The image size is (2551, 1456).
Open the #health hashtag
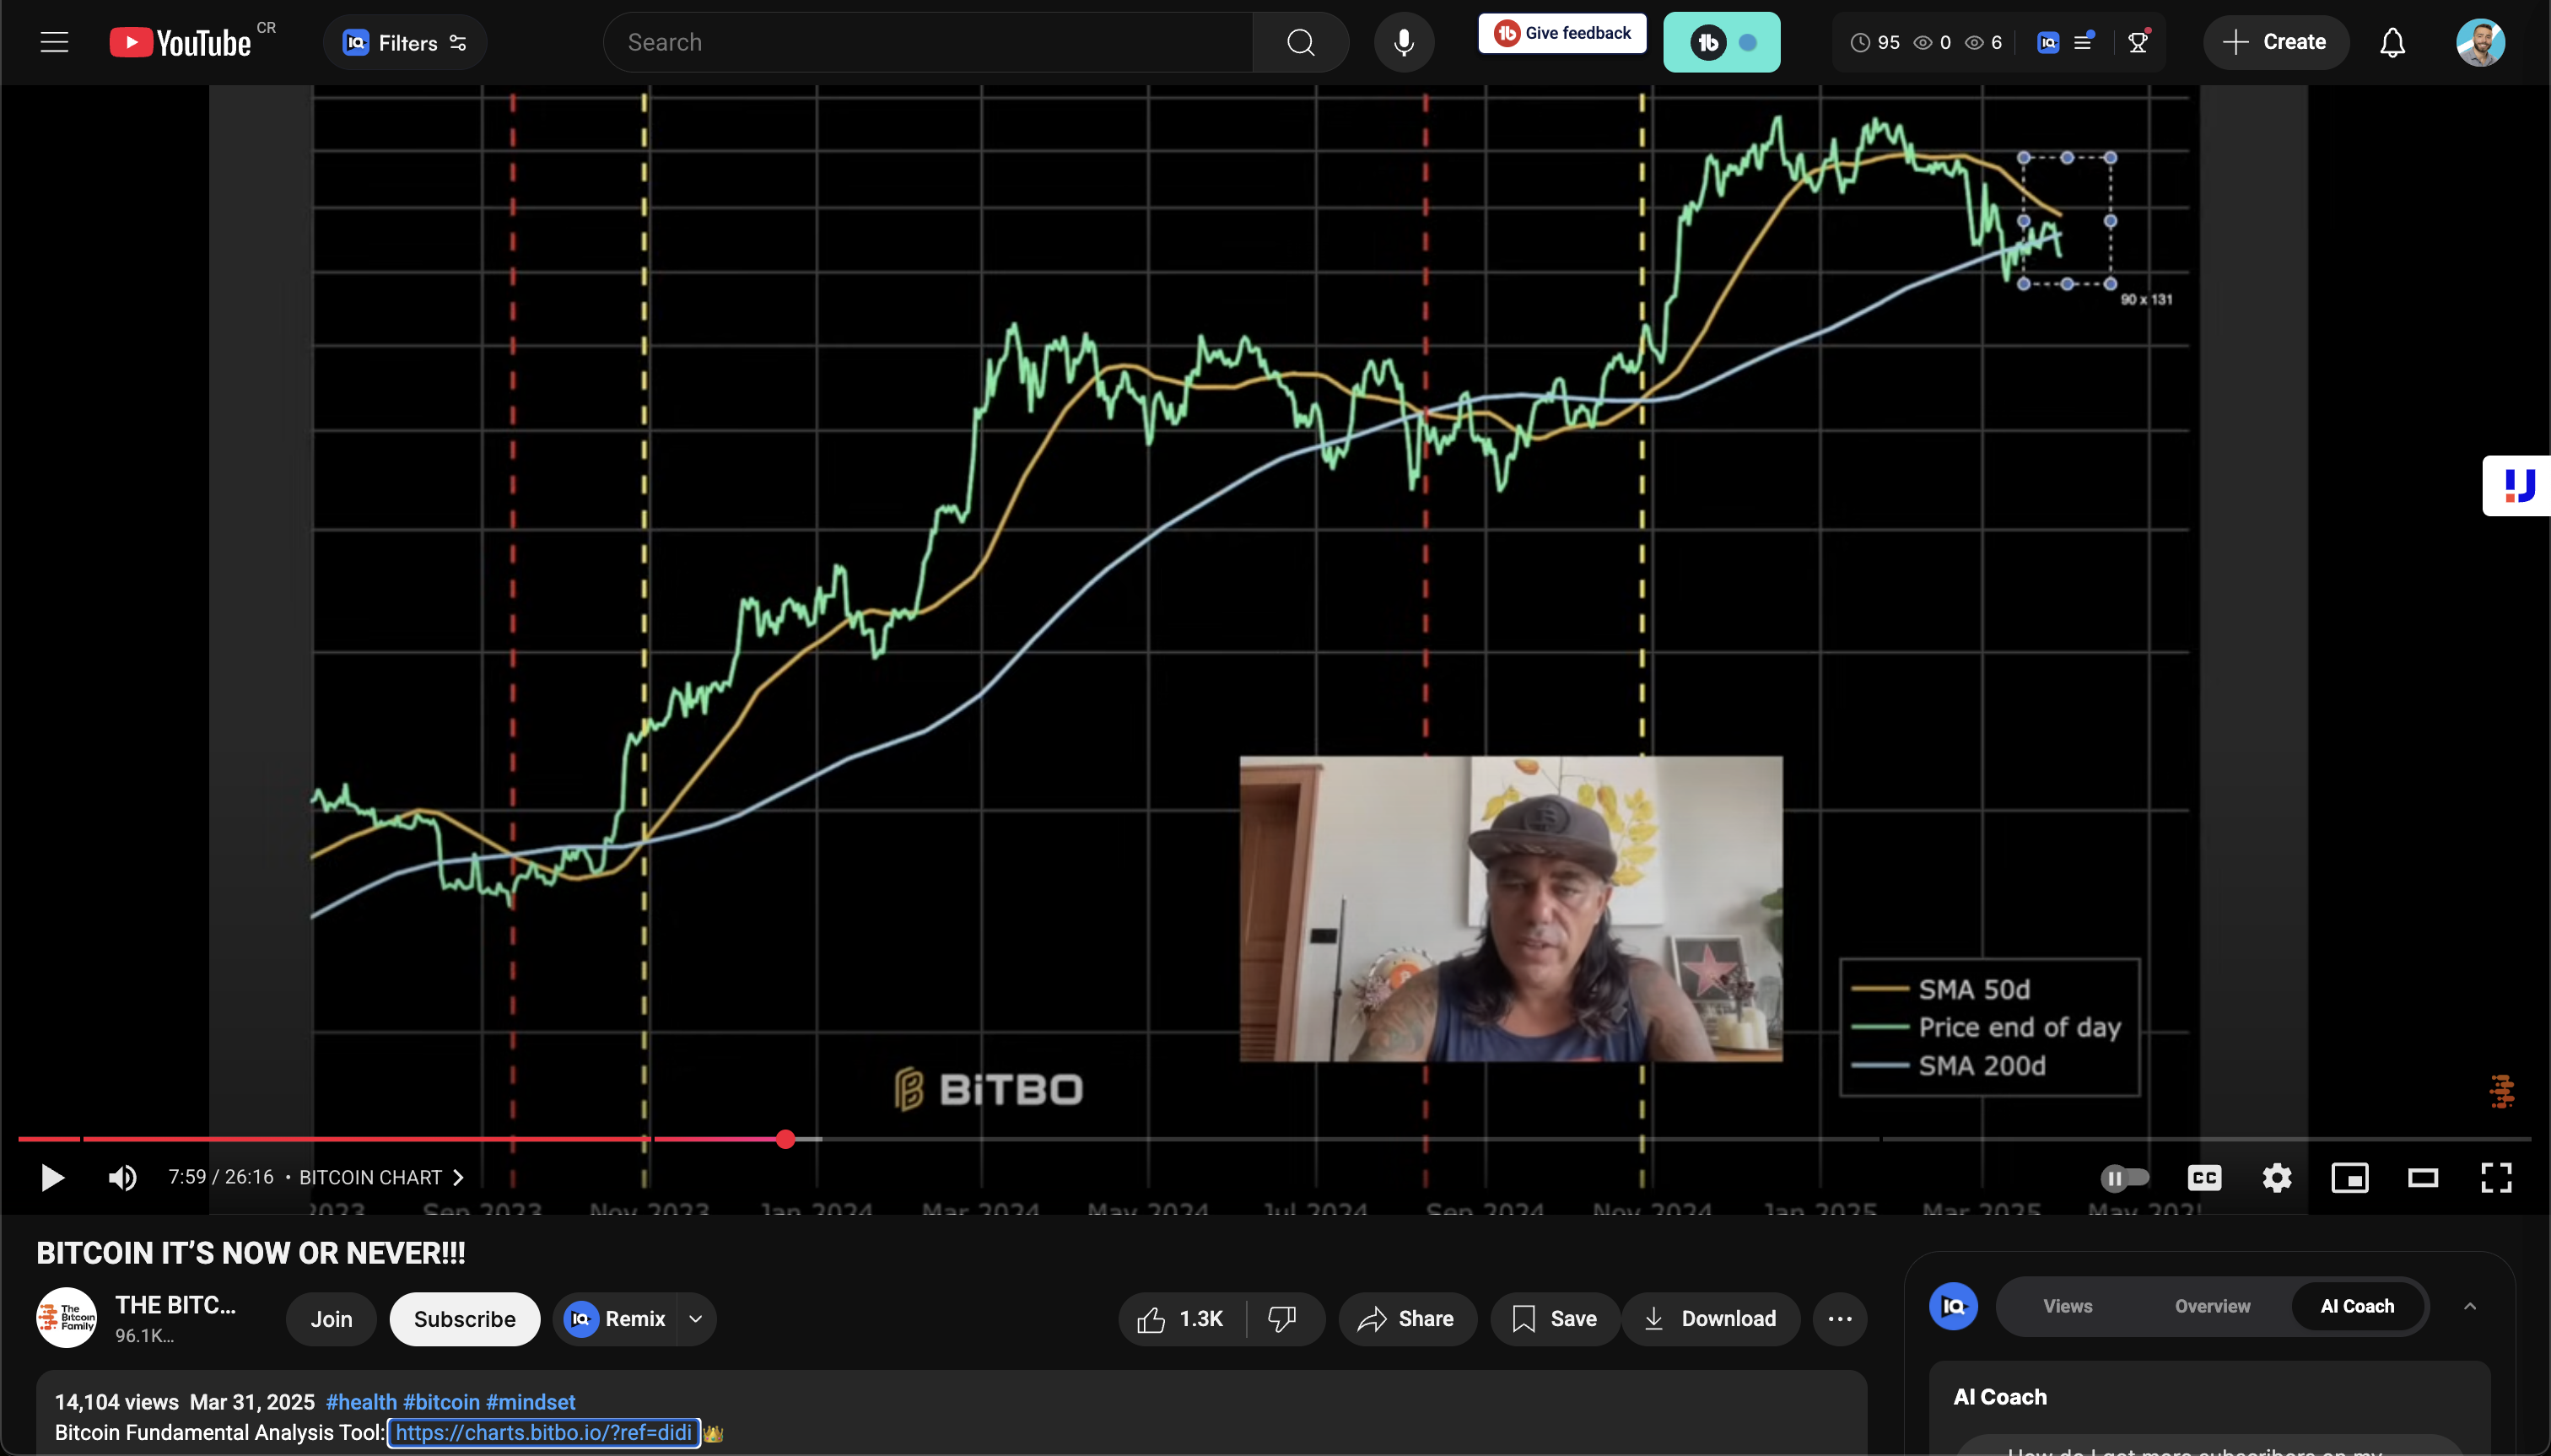pos(361,1402)
